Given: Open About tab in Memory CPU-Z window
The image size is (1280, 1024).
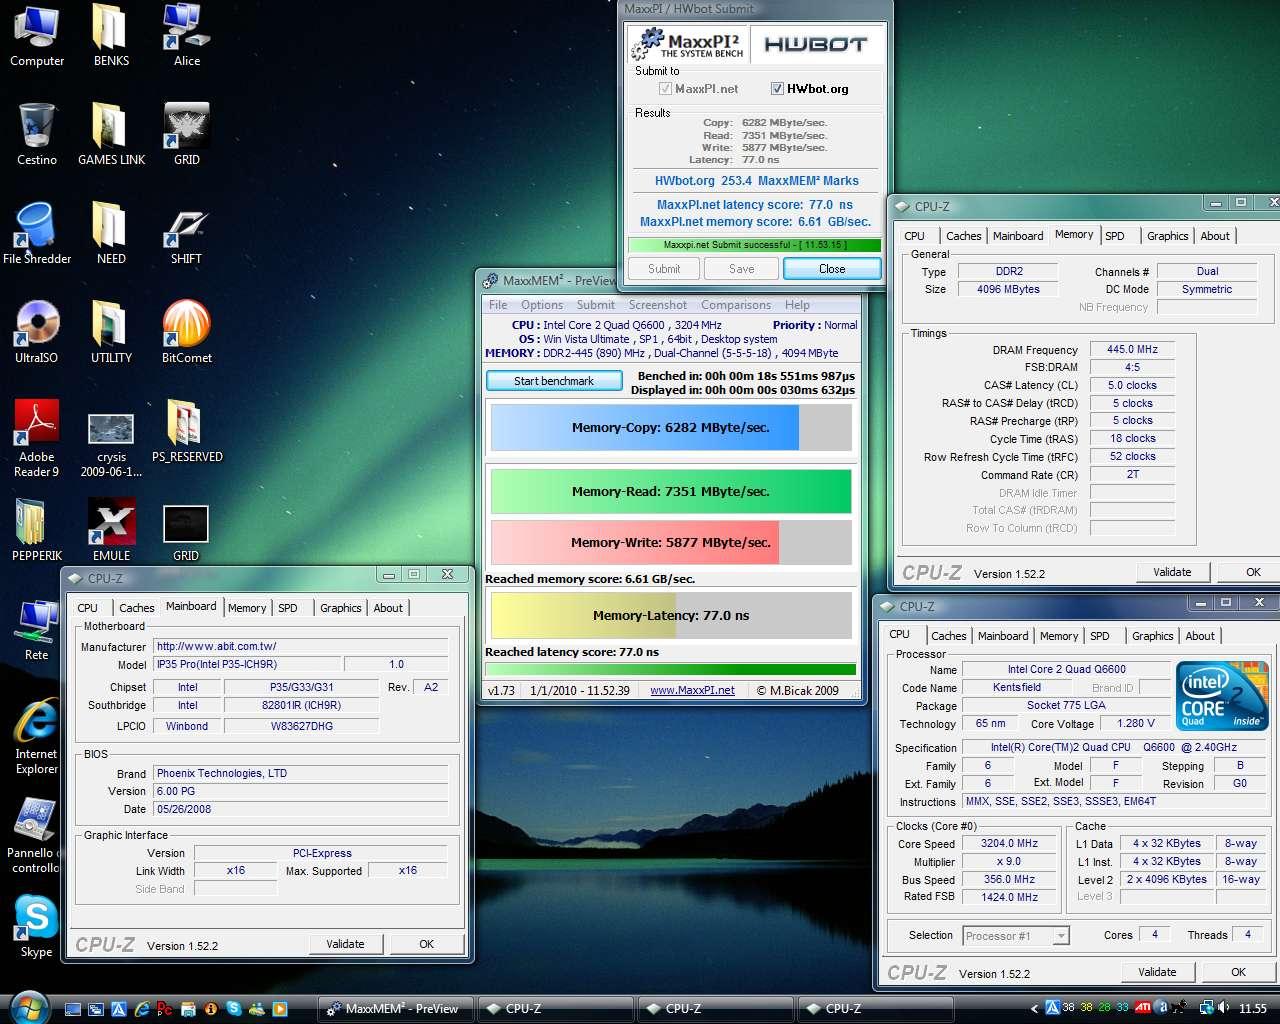Looking at the screenshot, I should (1215, 236).
